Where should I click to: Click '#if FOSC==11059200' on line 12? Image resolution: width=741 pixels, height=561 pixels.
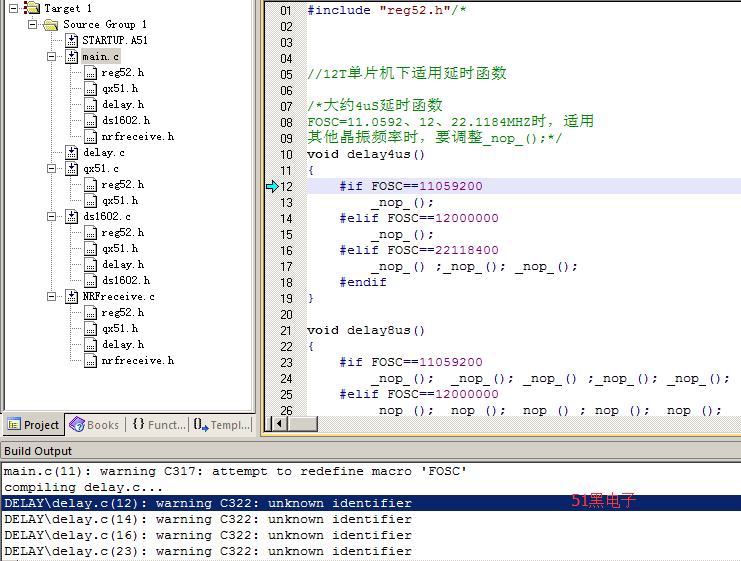411,186
